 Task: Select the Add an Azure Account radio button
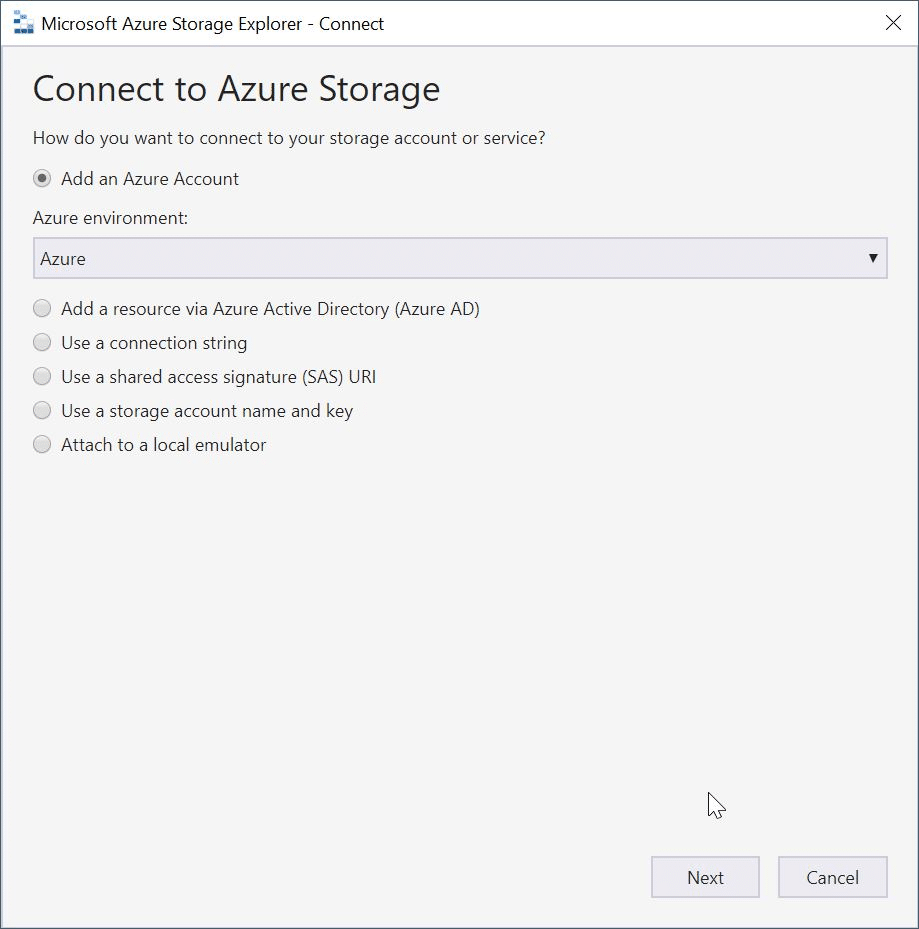click(x=42, y=178)
